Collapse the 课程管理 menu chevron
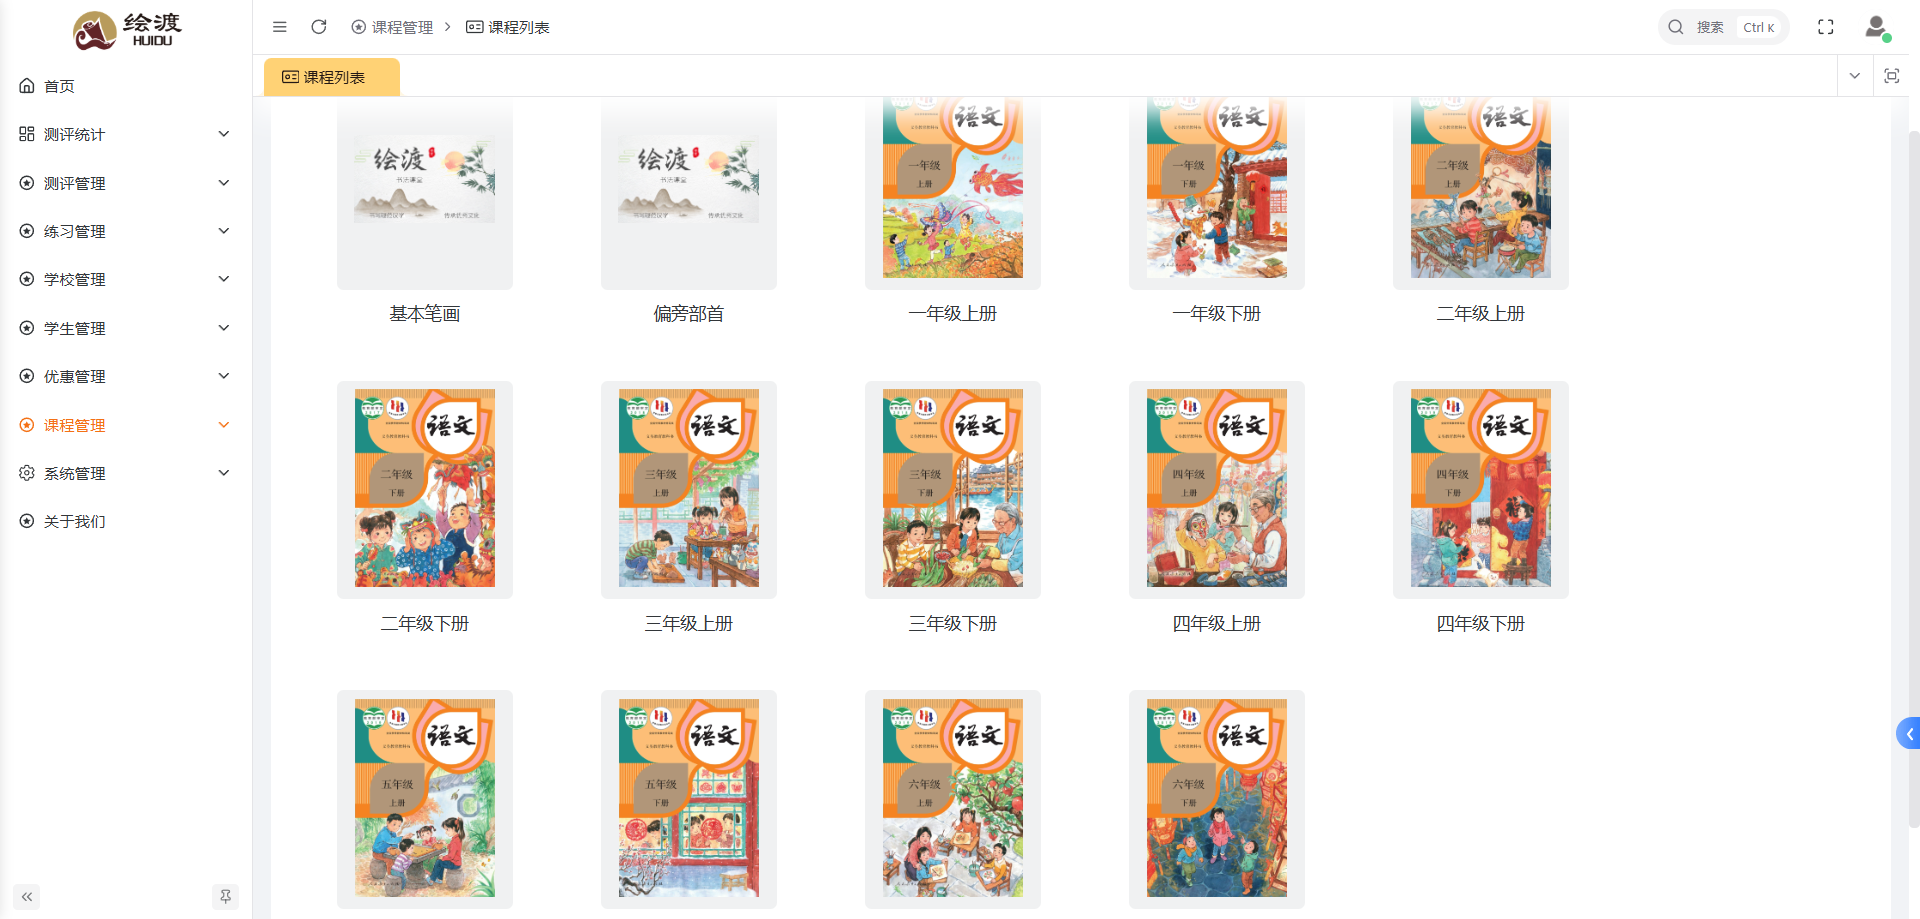The image size is (1920, 919). (x=224, y=424)
